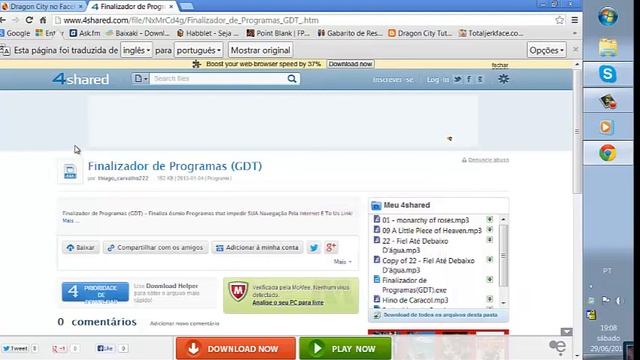Open 4shared Twitter header icon
Viewport: 640px width, 360px height.
coord(458,79)
